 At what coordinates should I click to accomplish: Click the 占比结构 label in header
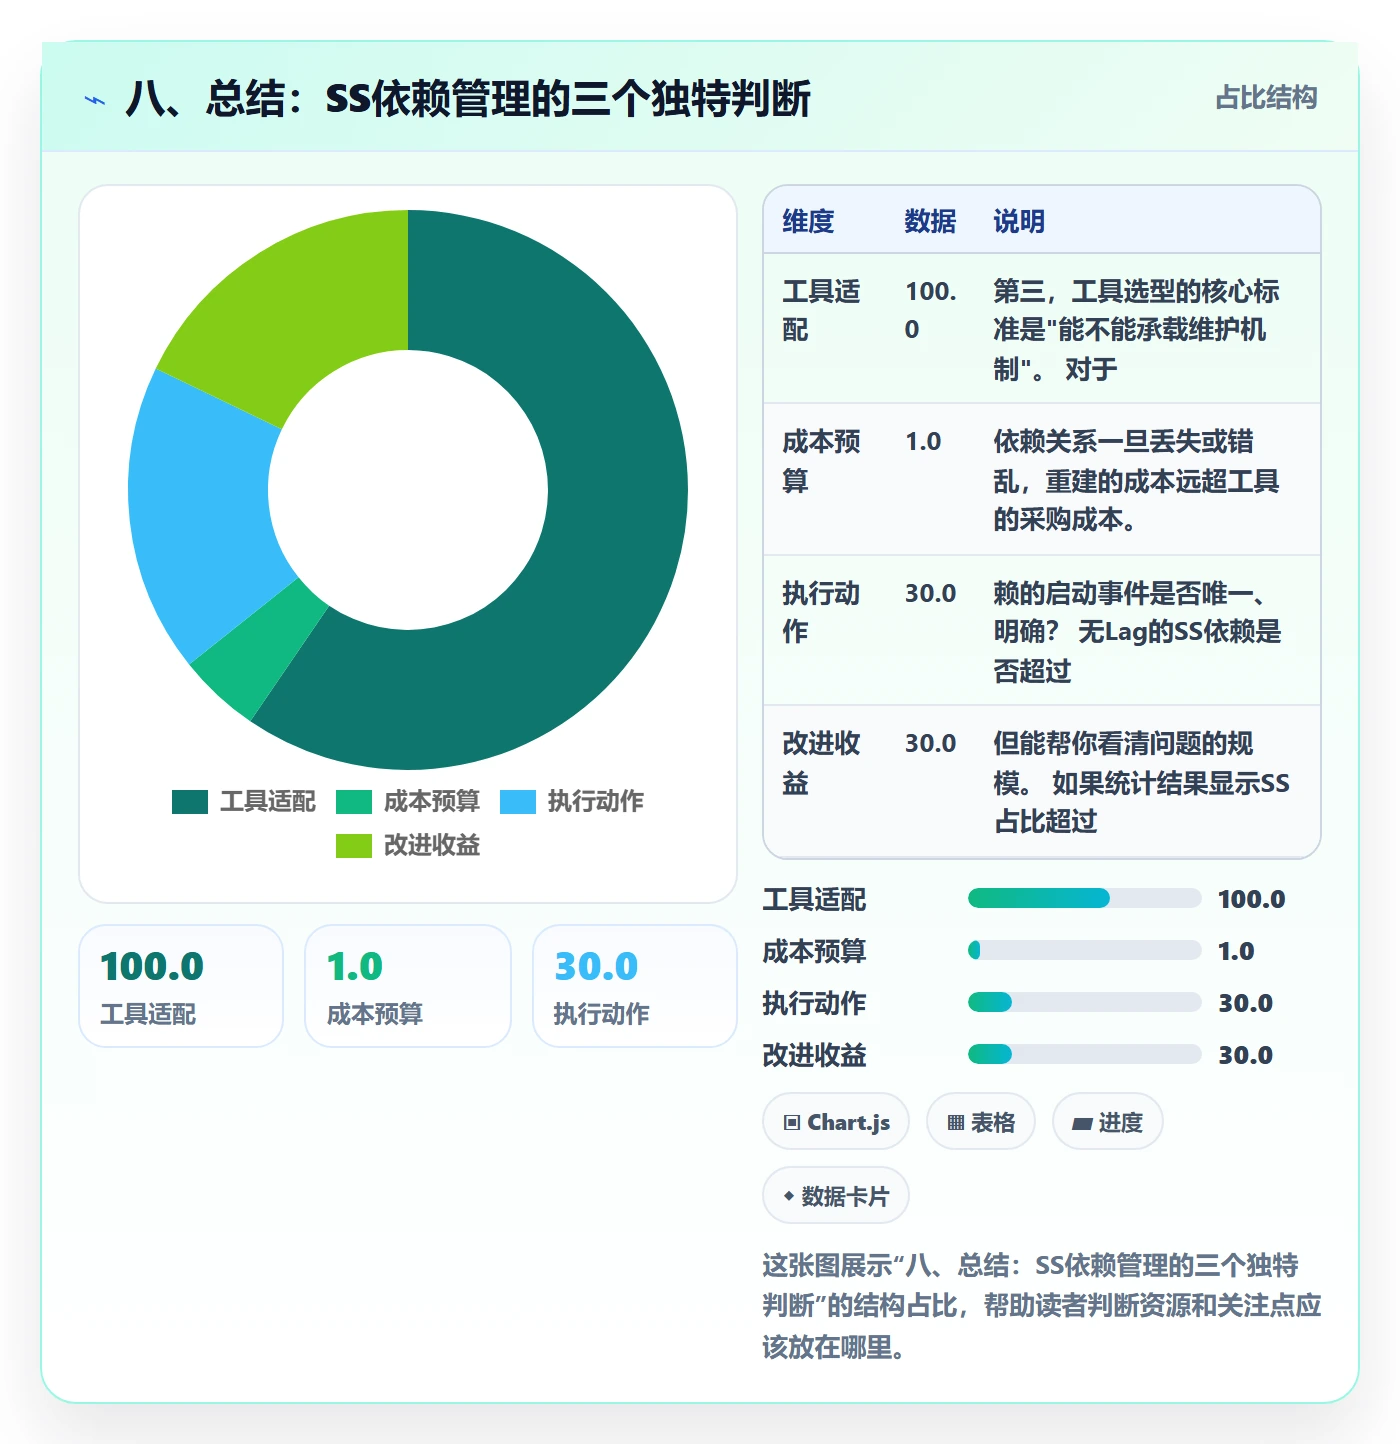click(x=1266, y=98)
